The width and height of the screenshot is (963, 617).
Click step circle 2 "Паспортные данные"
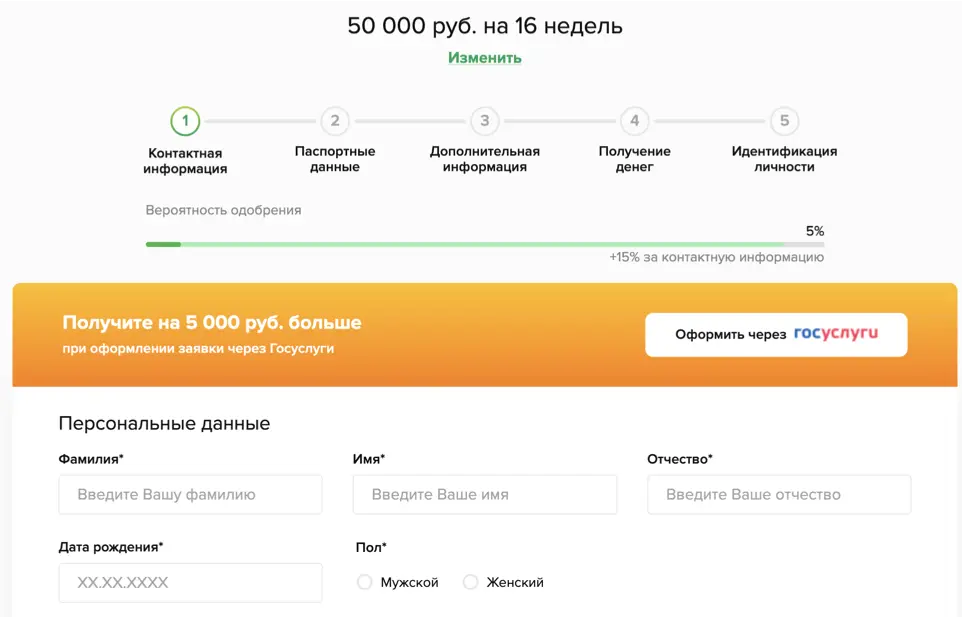(334, 119)
